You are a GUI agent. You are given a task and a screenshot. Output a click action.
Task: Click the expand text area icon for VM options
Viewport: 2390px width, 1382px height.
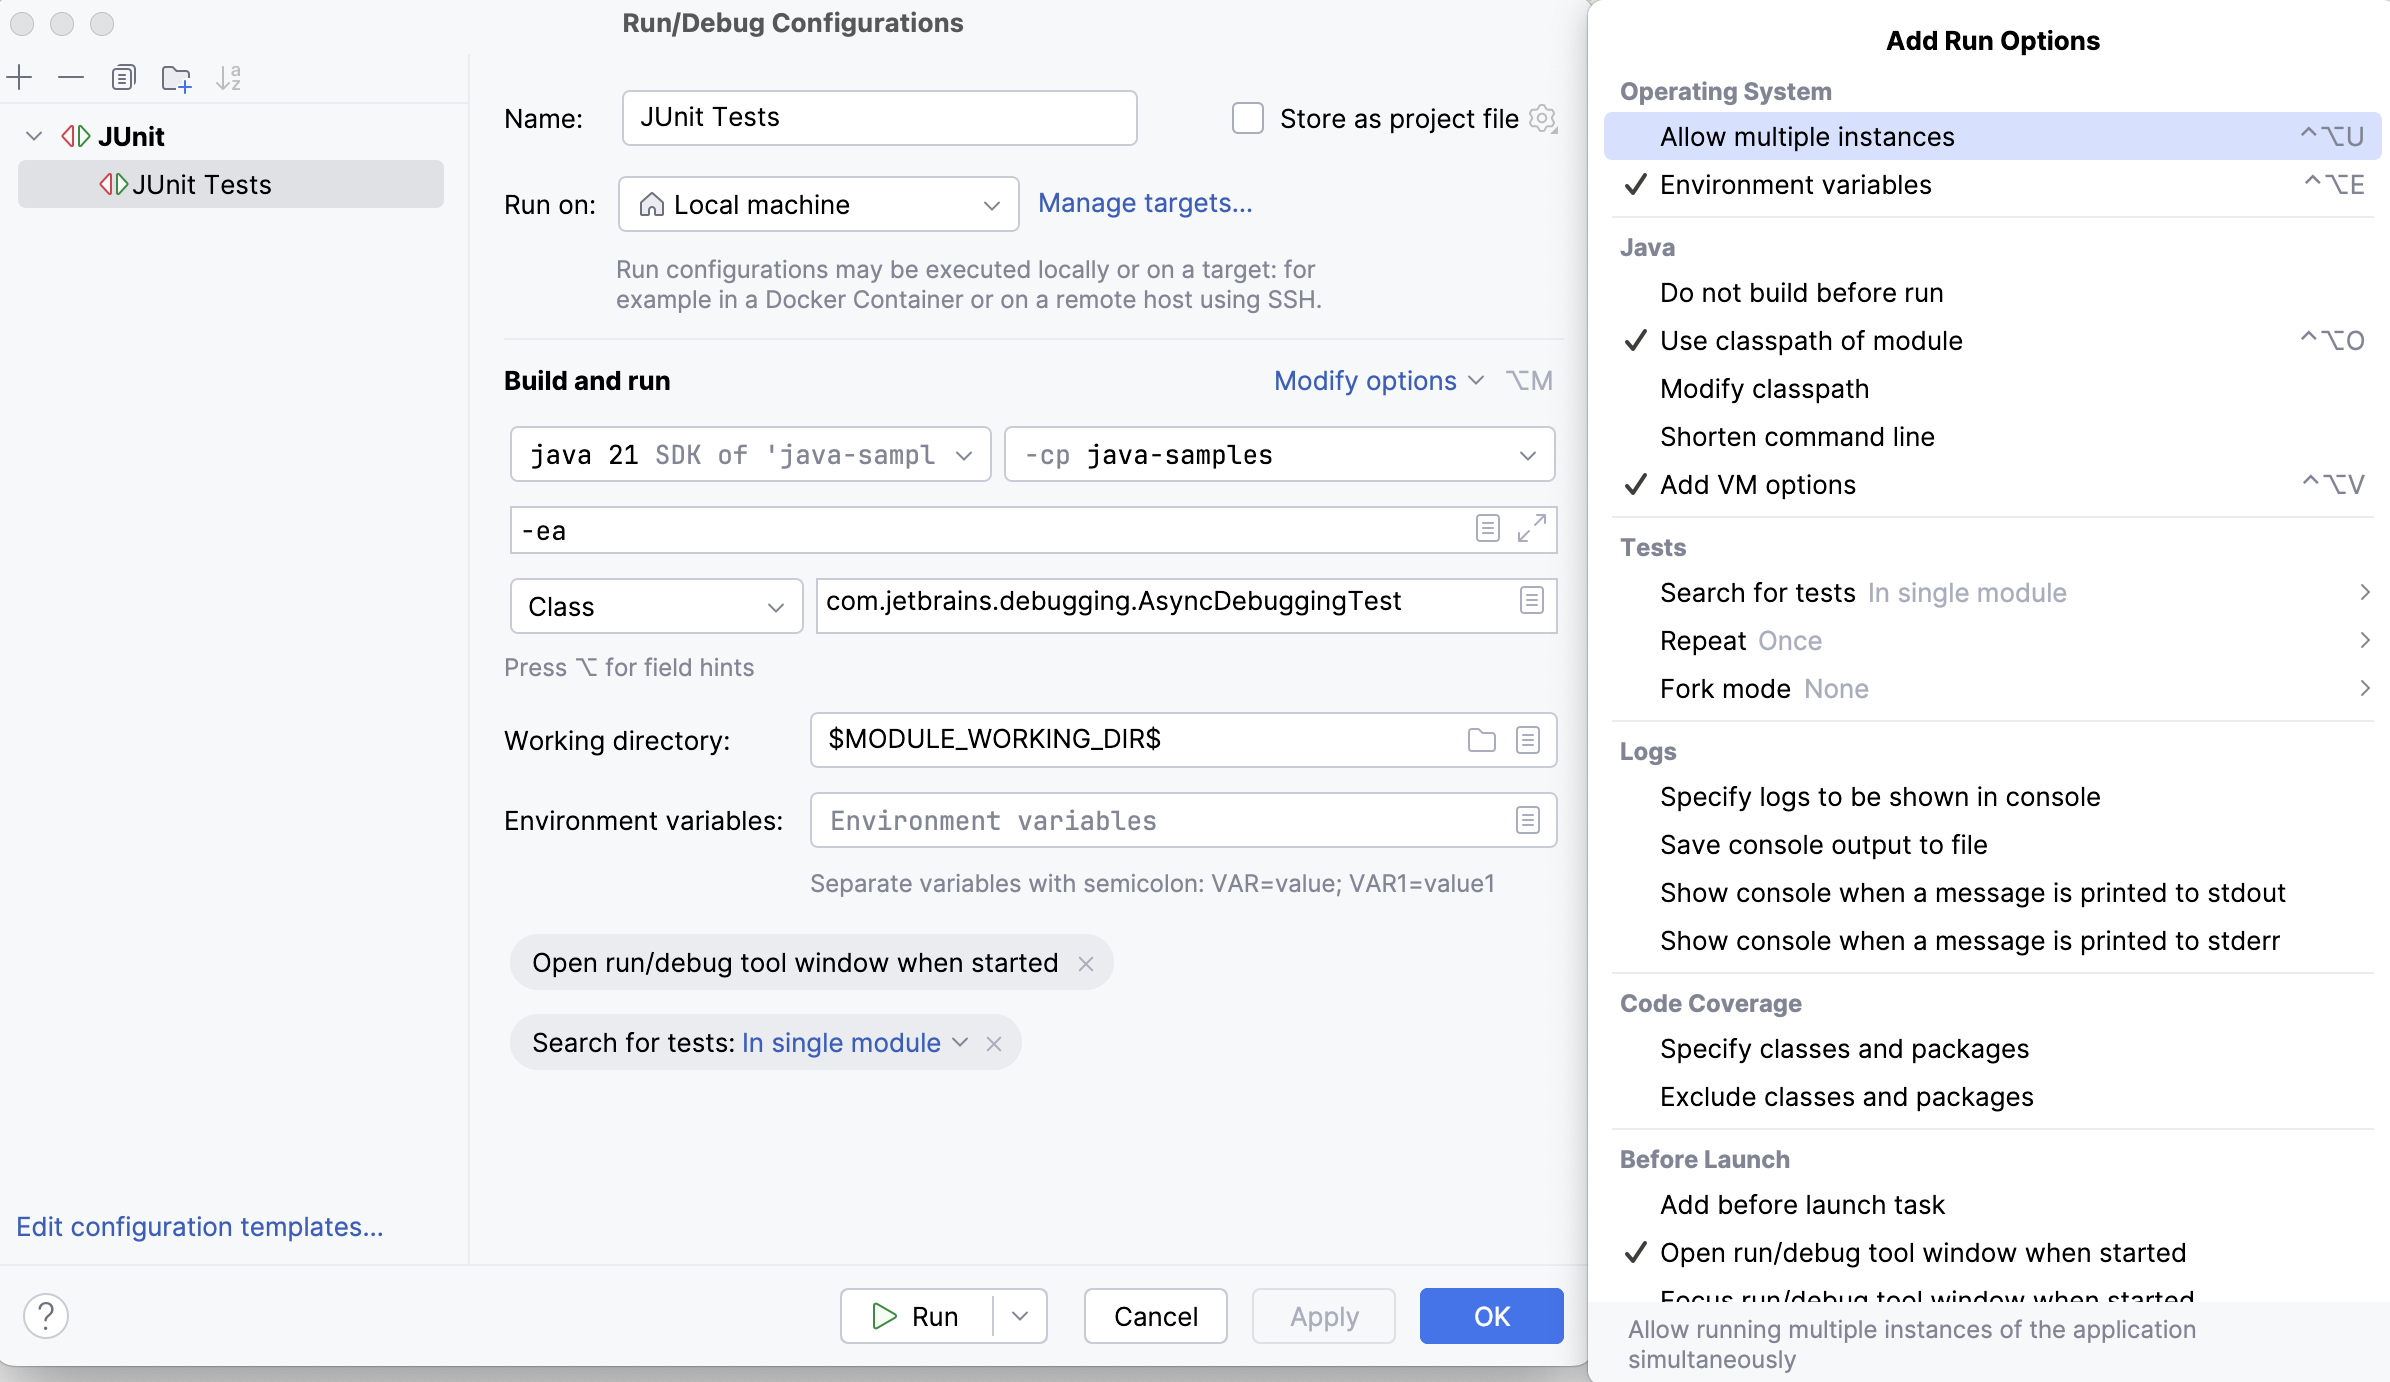[x=1531, y=526]
